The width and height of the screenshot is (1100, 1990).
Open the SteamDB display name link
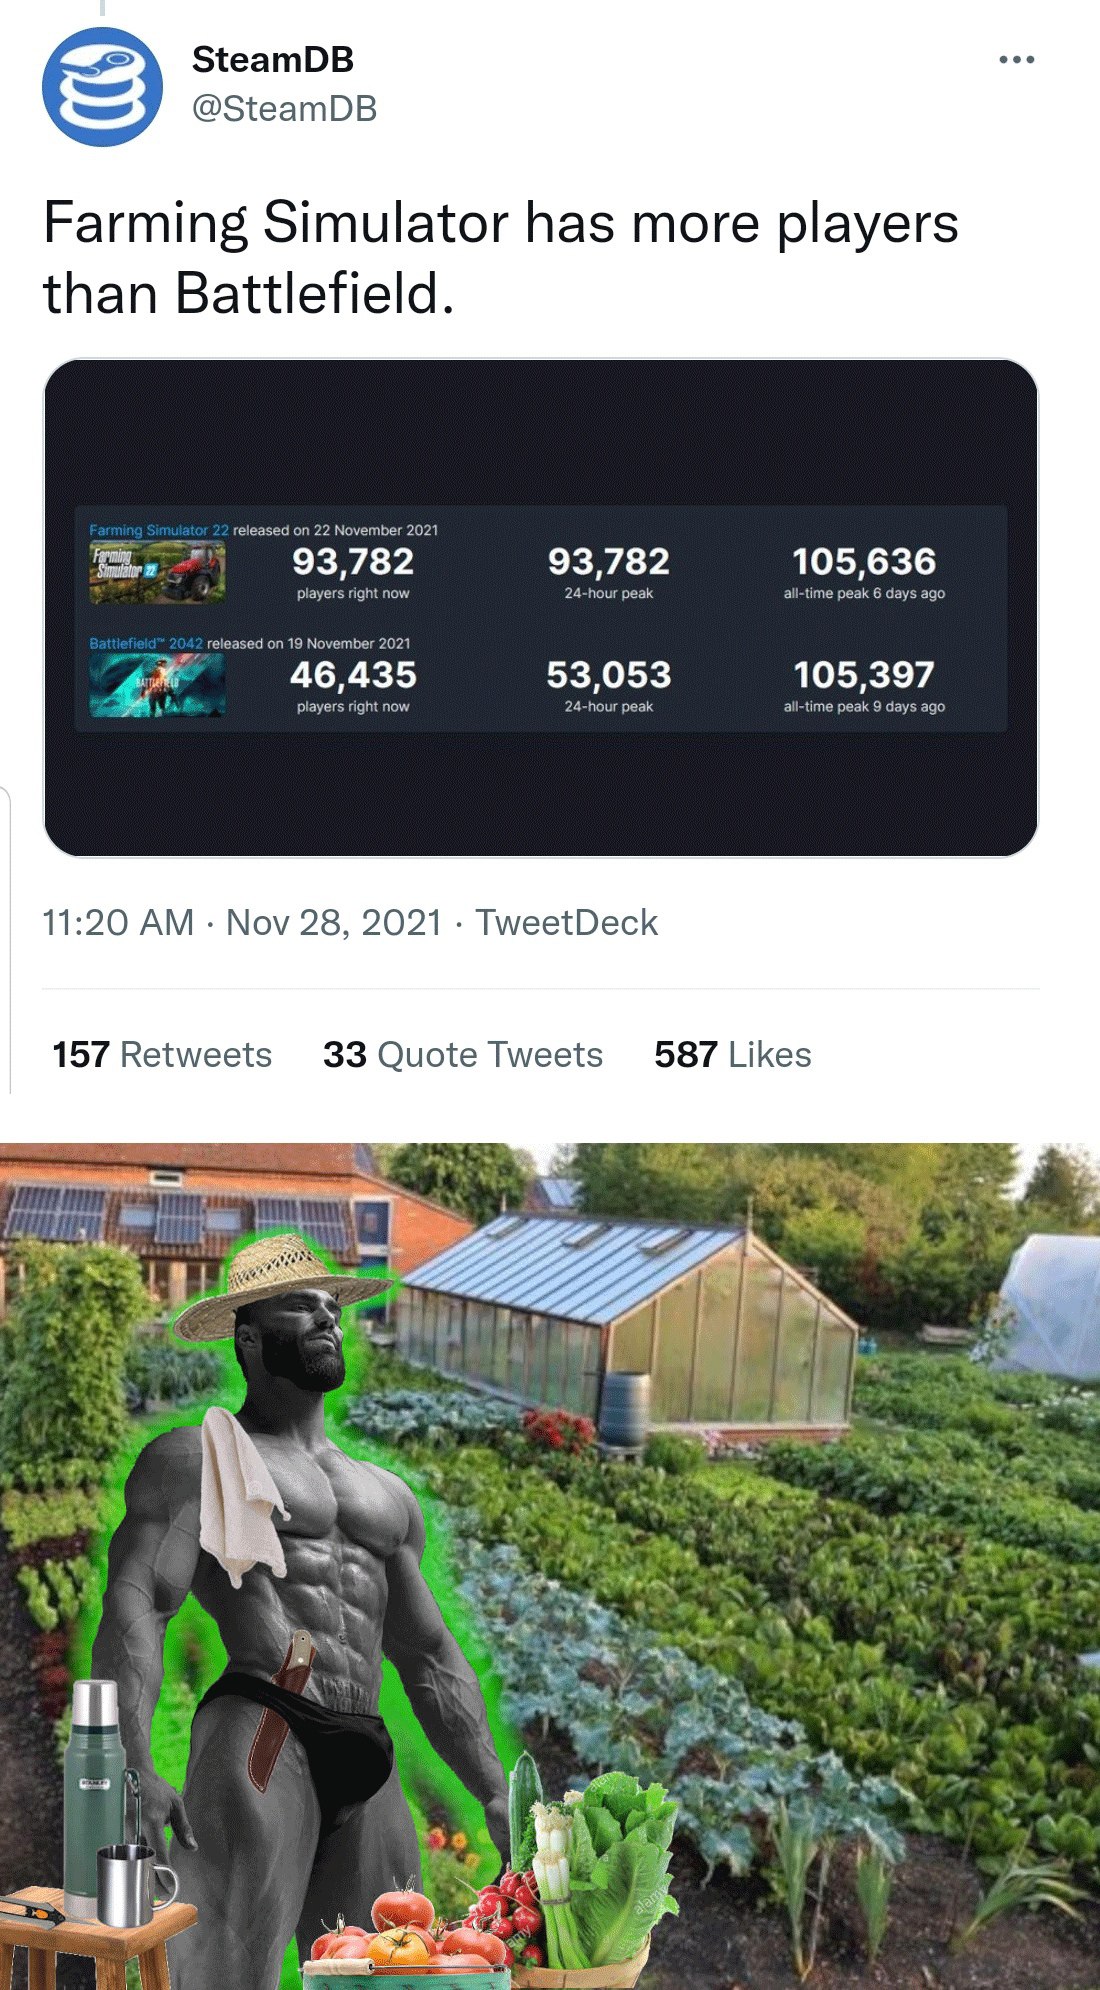coord(272,60)
